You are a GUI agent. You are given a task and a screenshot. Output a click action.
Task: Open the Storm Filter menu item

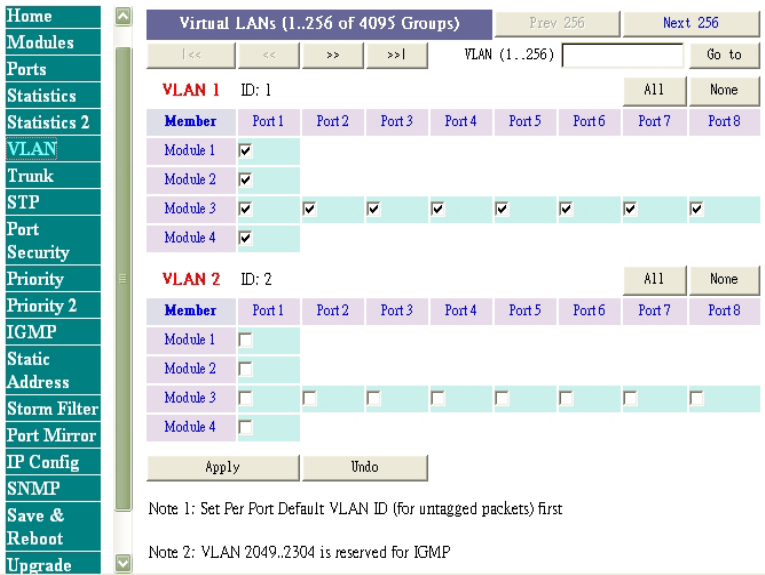point(53,408)
